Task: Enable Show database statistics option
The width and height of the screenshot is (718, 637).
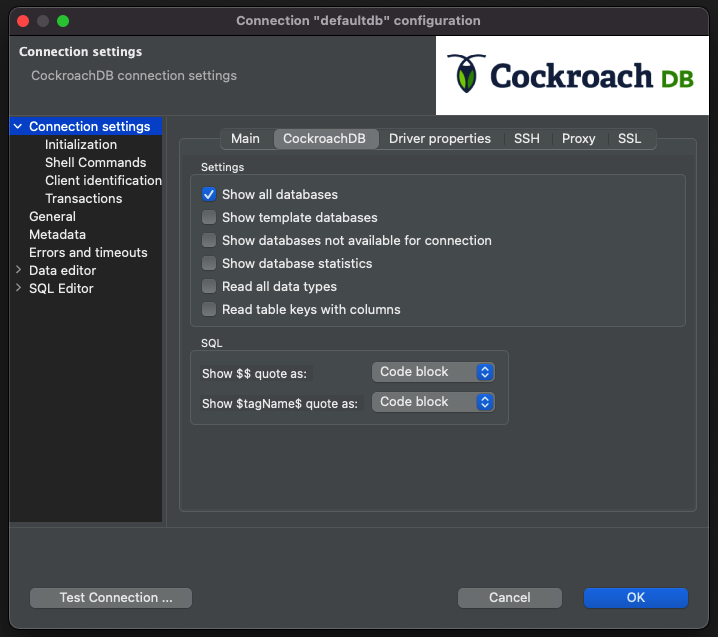Action: click(209, 263)
